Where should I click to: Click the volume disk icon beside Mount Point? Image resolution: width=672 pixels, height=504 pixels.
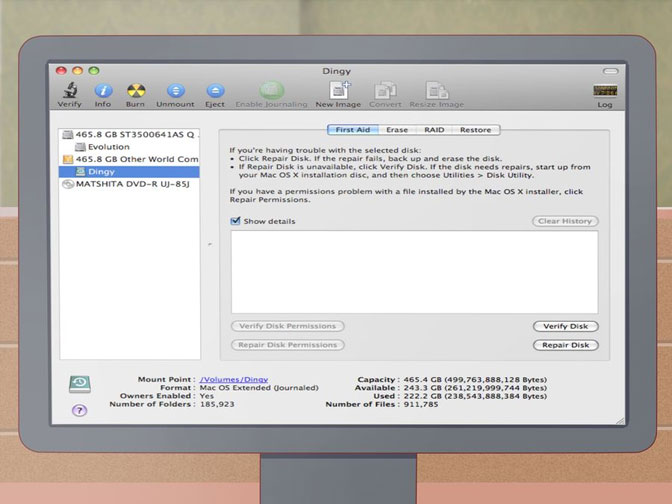click(80, 384)
